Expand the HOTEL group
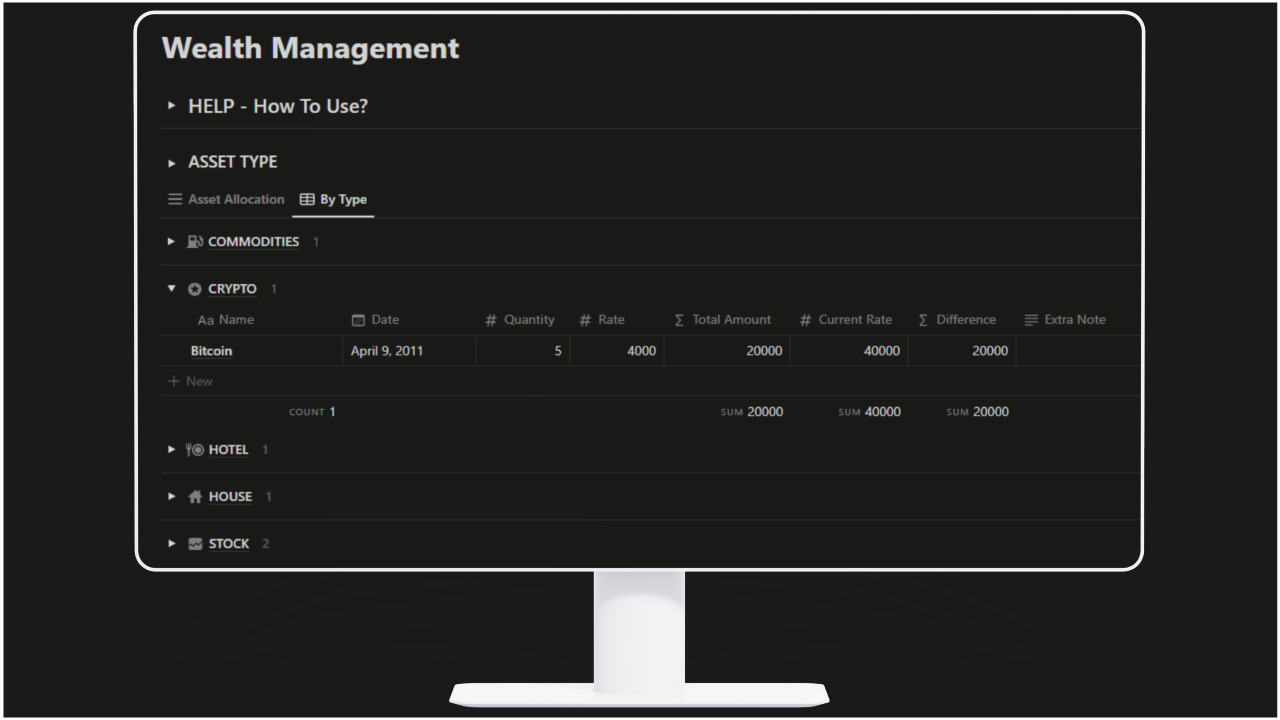Image resolution: width=1280 pixels, height=720 pixels. click(x=172, y=450)
